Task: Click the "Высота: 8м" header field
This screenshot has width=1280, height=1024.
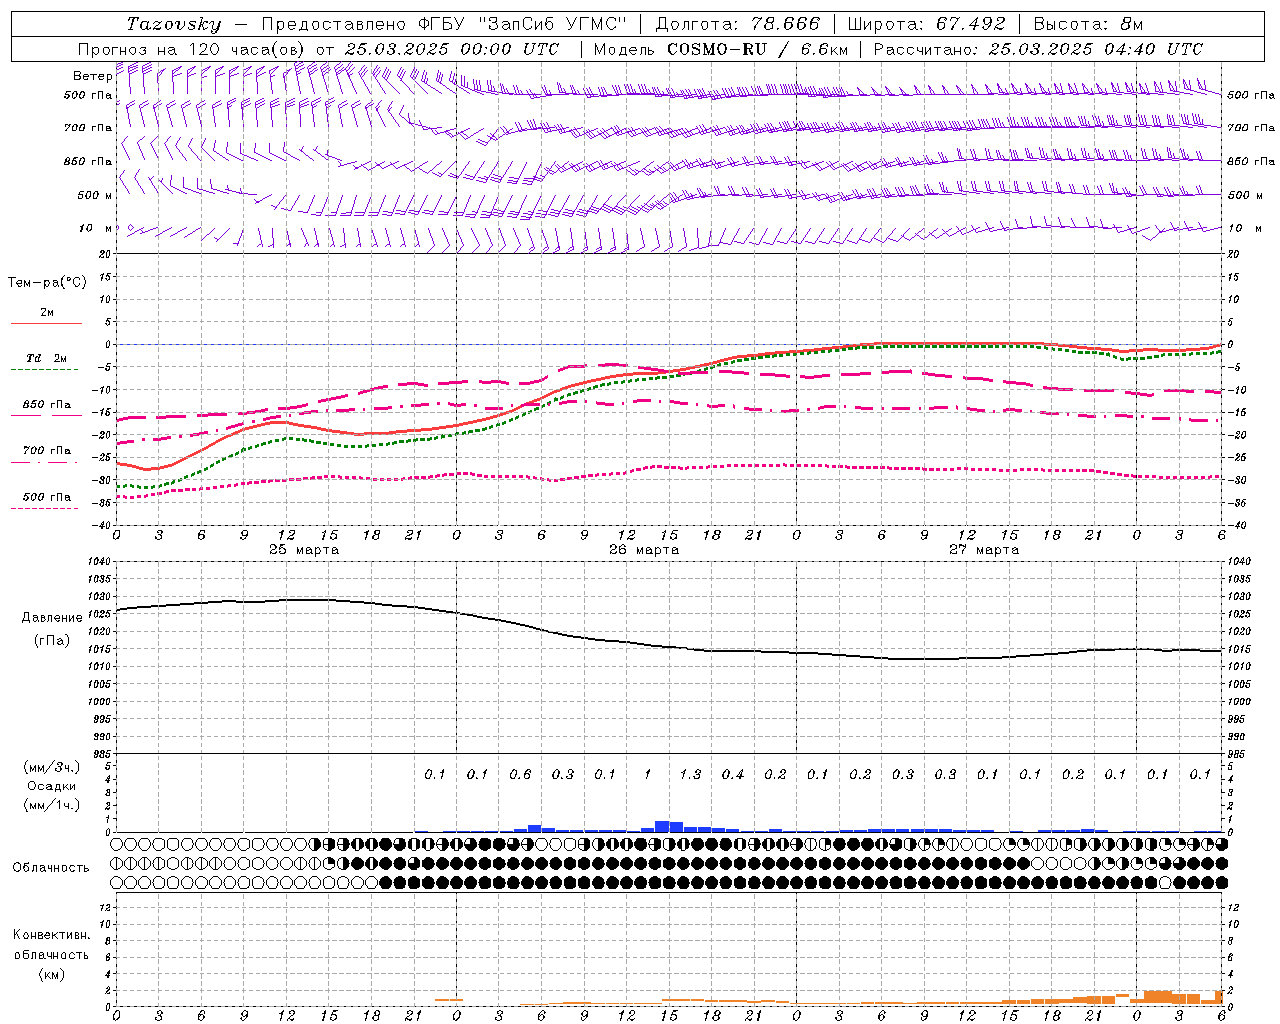Action: (1088, 24)
